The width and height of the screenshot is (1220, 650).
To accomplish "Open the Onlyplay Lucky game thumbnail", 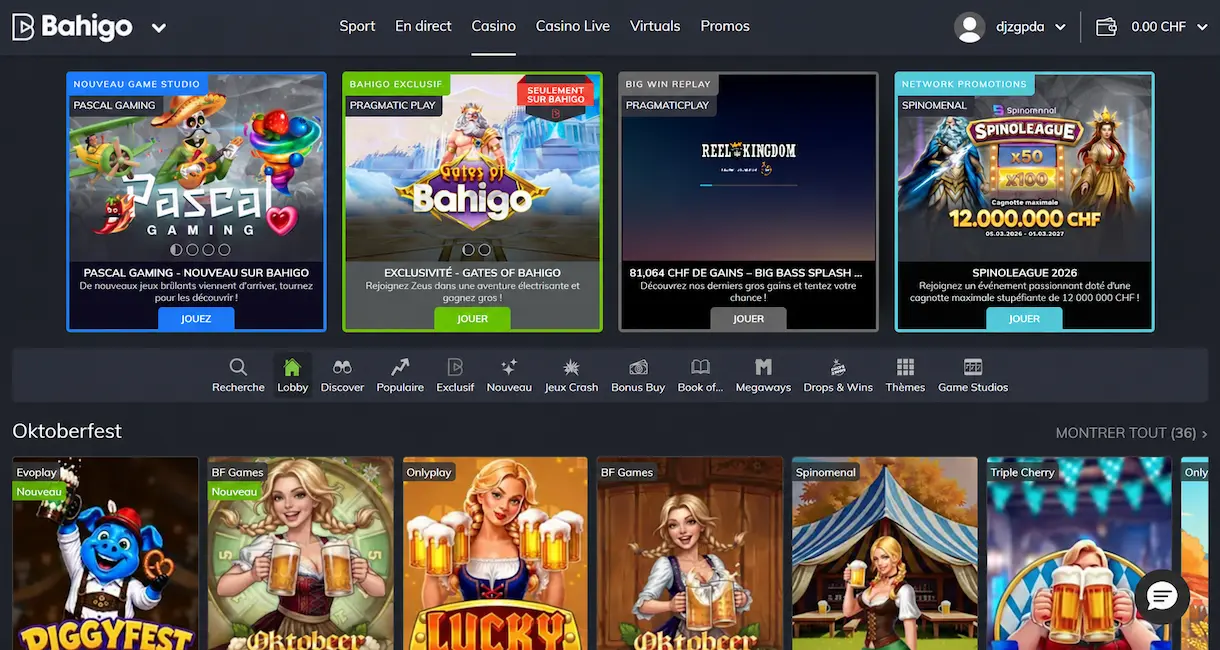I will click(x=495, y=553).
